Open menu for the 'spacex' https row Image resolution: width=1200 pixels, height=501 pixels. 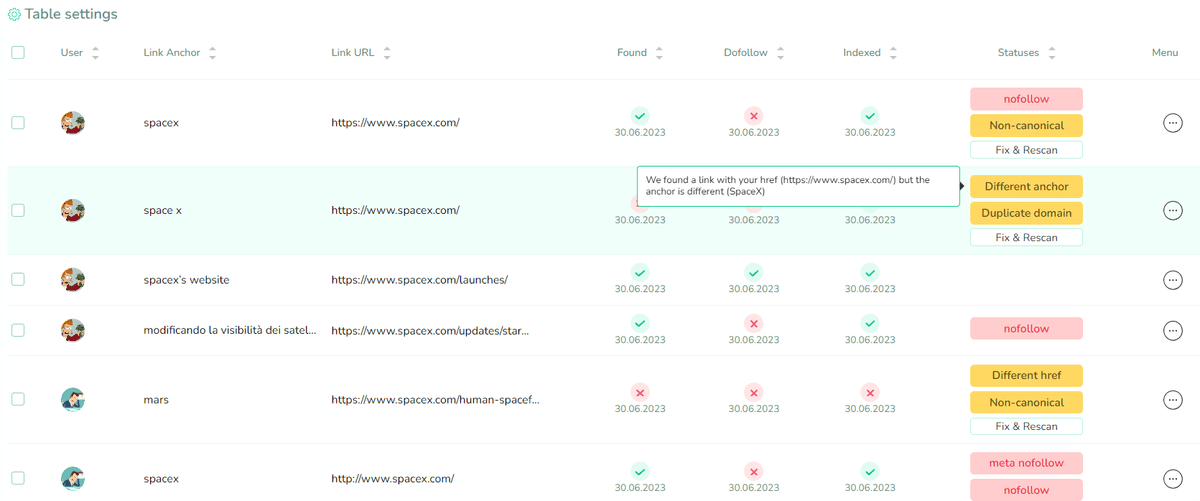click(1173, 123)
